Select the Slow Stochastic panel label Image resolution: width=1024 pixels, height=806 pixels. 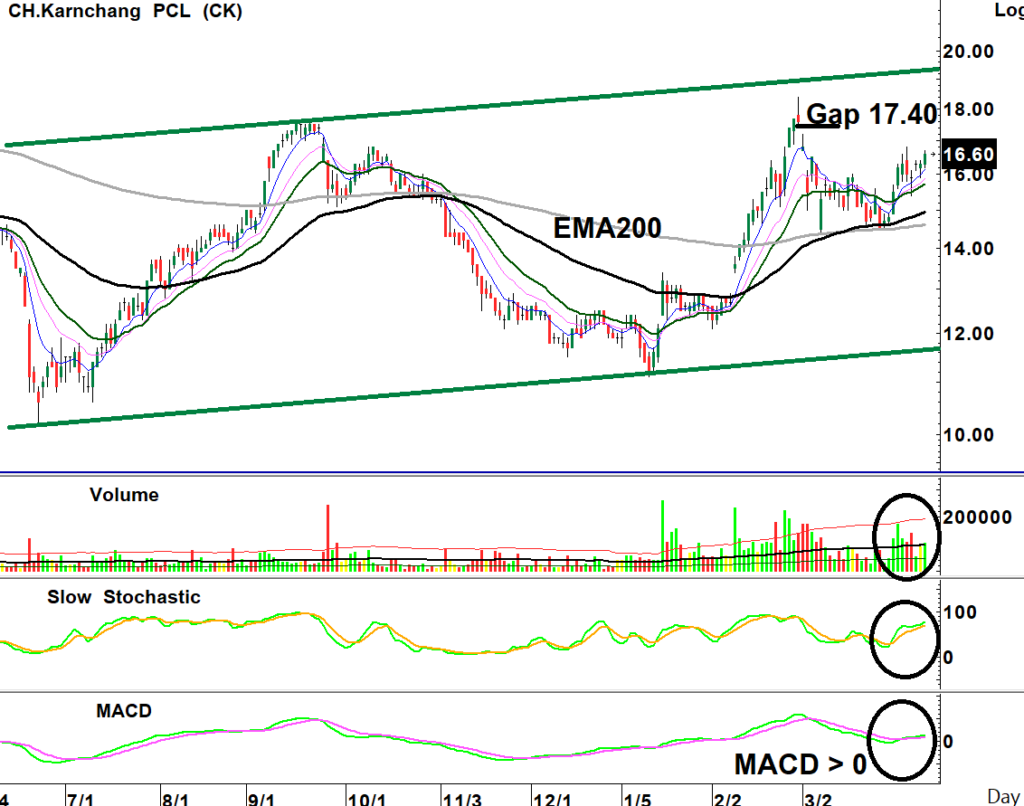(x=124, y=597)
